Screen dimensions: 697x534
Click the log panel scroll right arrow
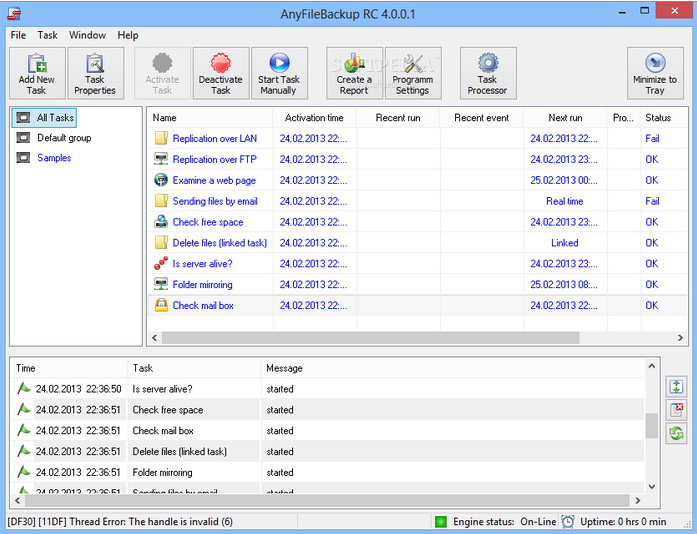pyautogui.click(x=637, y=500)
